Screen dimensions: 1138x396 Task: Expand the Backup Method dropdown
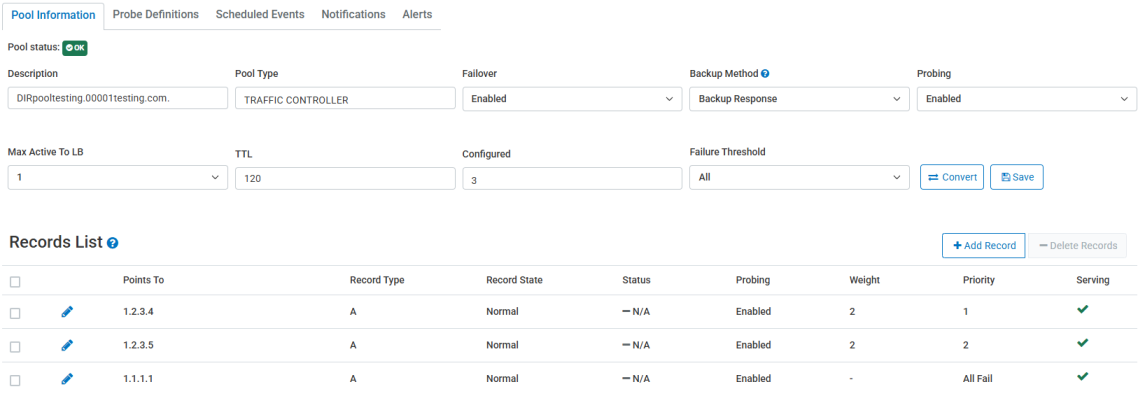[799, 99]
